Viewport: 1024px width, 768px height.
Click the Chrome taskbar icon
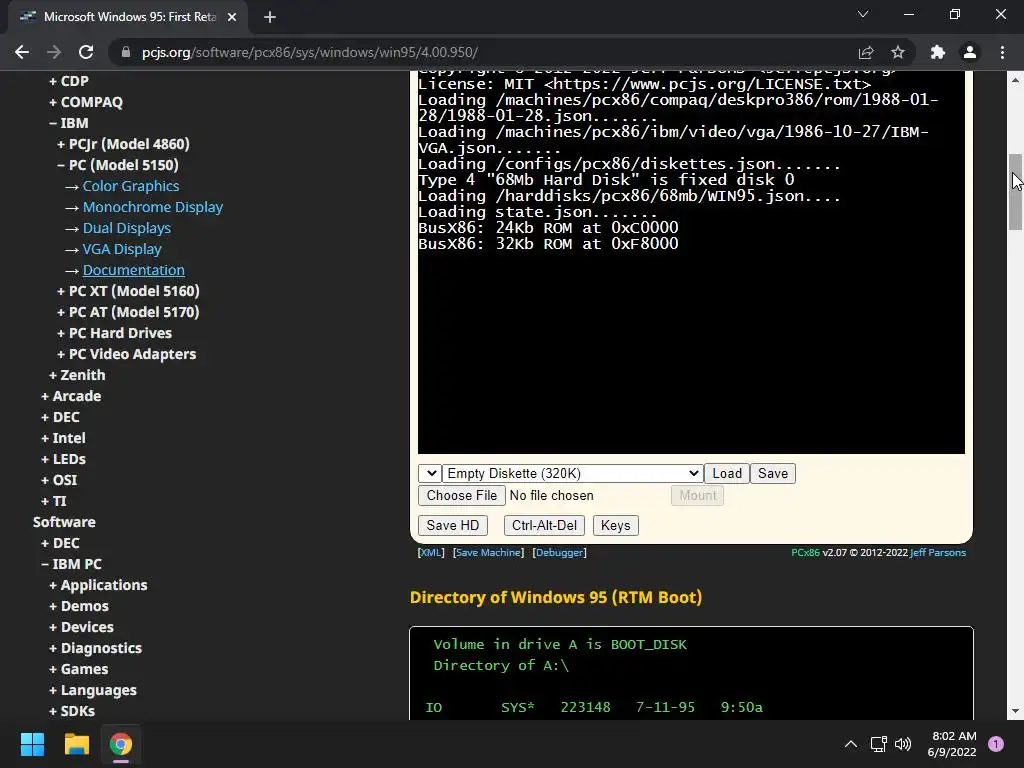(121, 744)
